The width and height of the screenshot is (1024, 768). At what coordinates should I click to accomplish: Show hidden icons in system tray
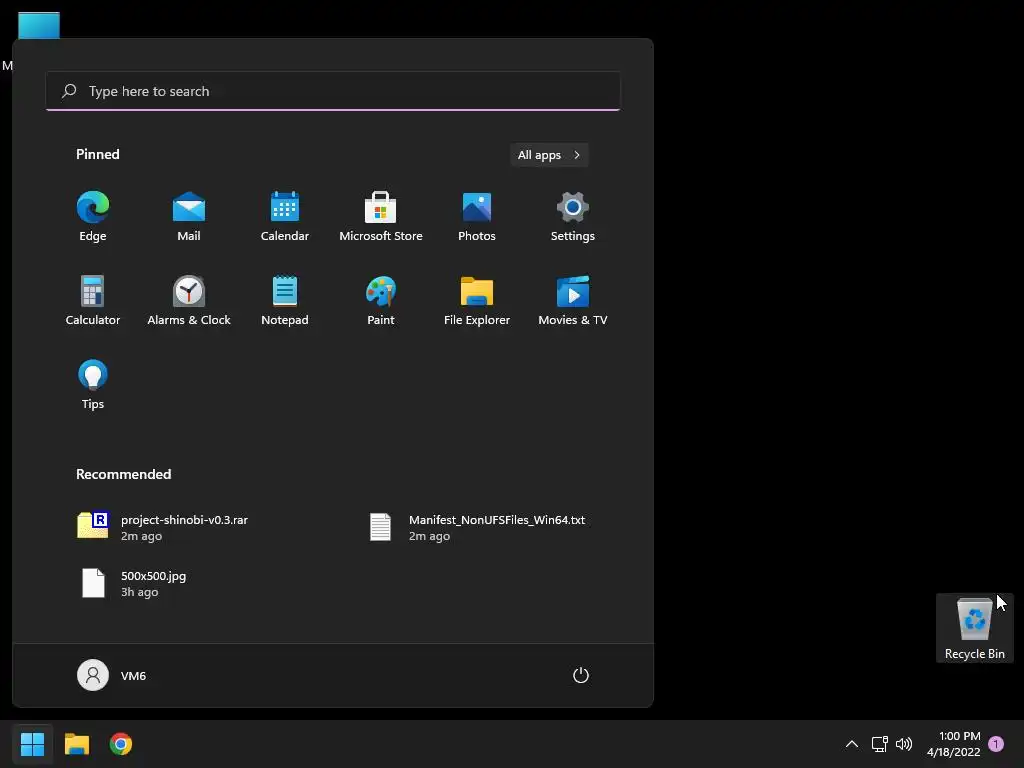pos(852,744)
